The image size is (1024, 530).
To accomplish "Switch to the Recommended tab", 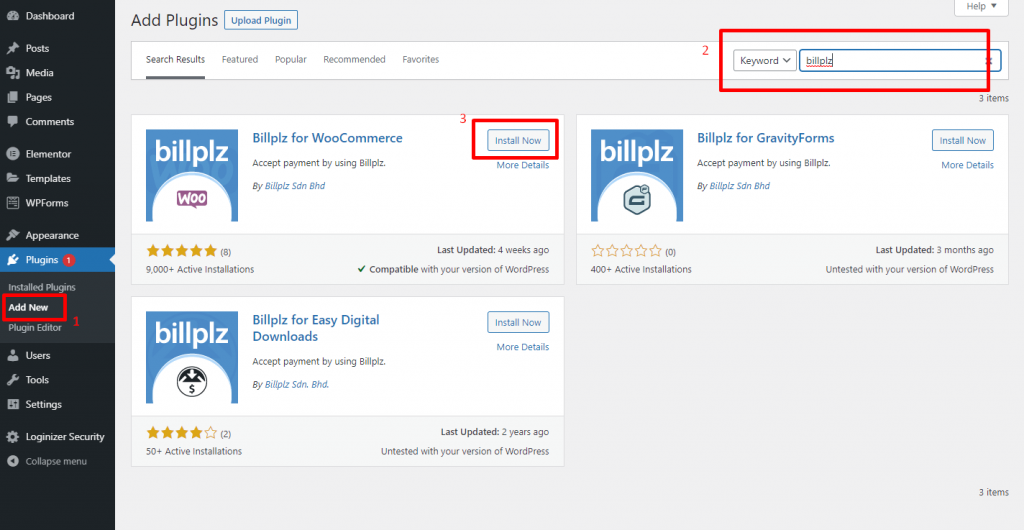I will click(354, 59).
